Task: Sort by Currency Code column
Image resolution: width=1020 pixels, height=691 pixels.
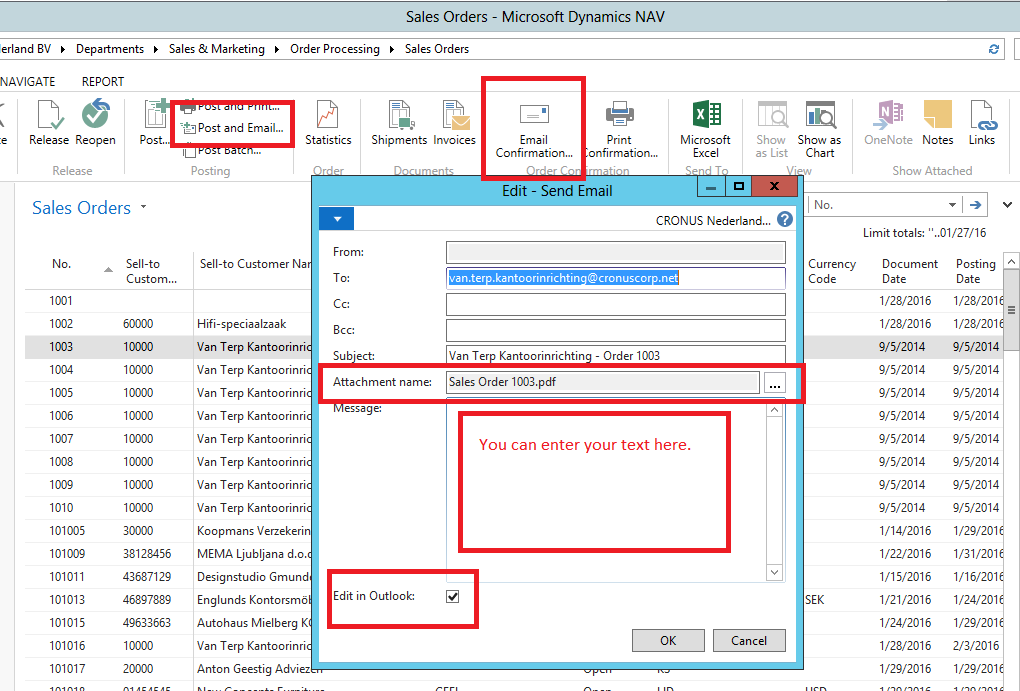Action: [x=832, y=271]
